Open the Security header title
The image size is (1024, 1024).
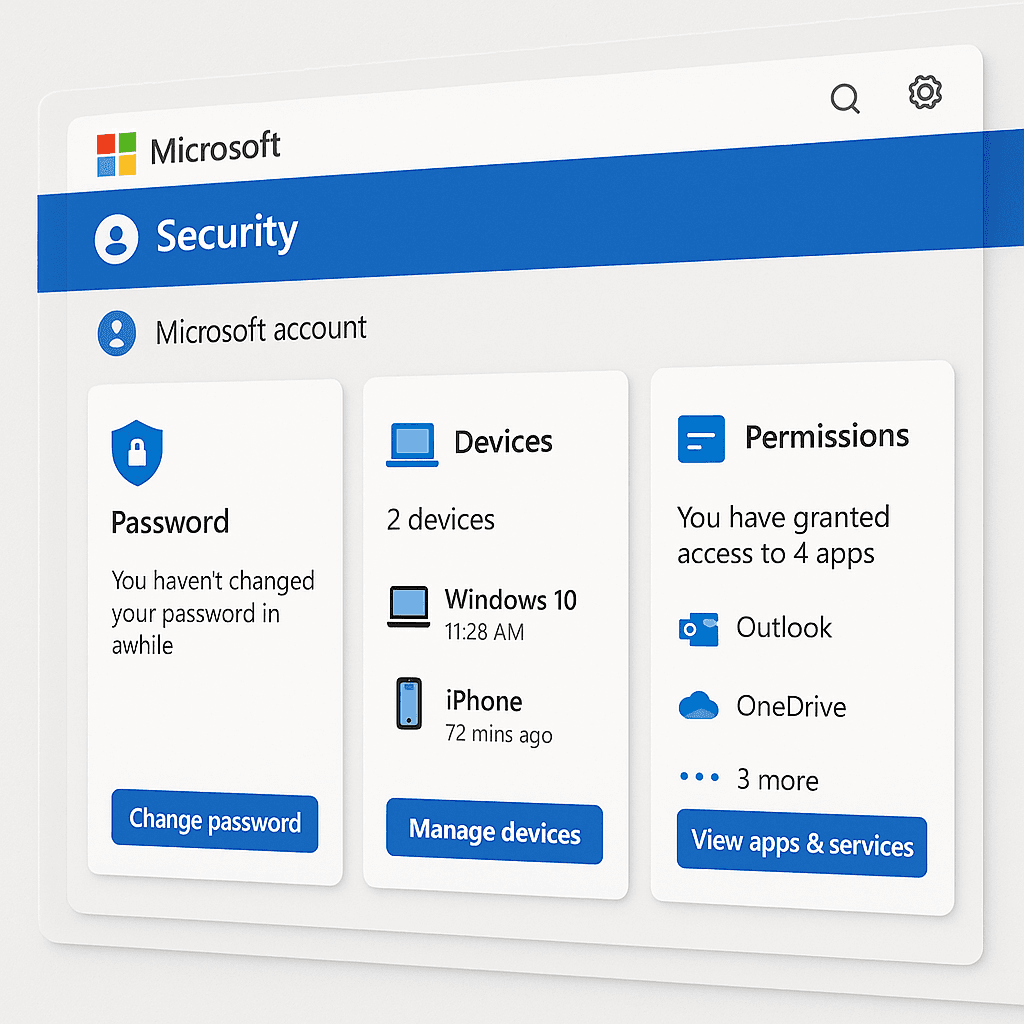coord(227,233)
